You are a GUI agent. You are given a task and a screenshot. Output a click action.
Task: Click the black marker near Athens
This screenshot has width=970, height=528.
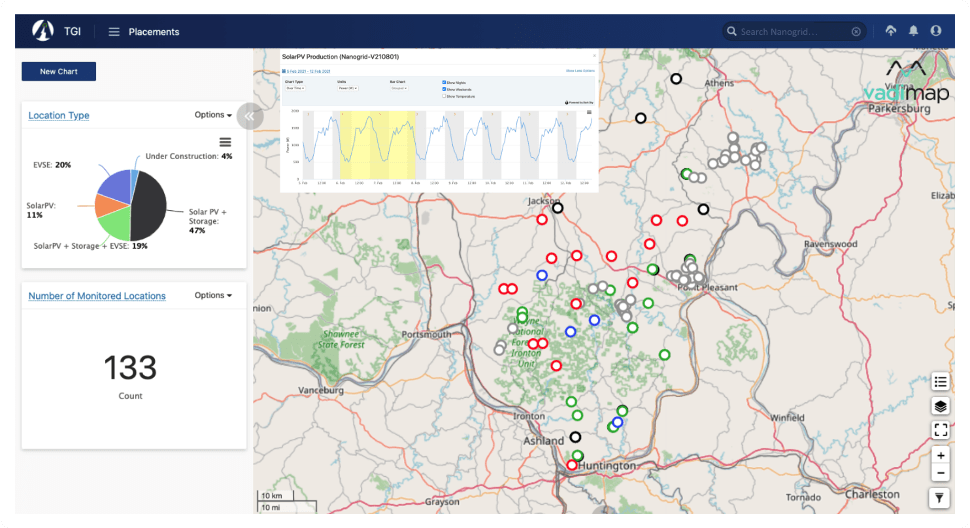tap(676, 79)
